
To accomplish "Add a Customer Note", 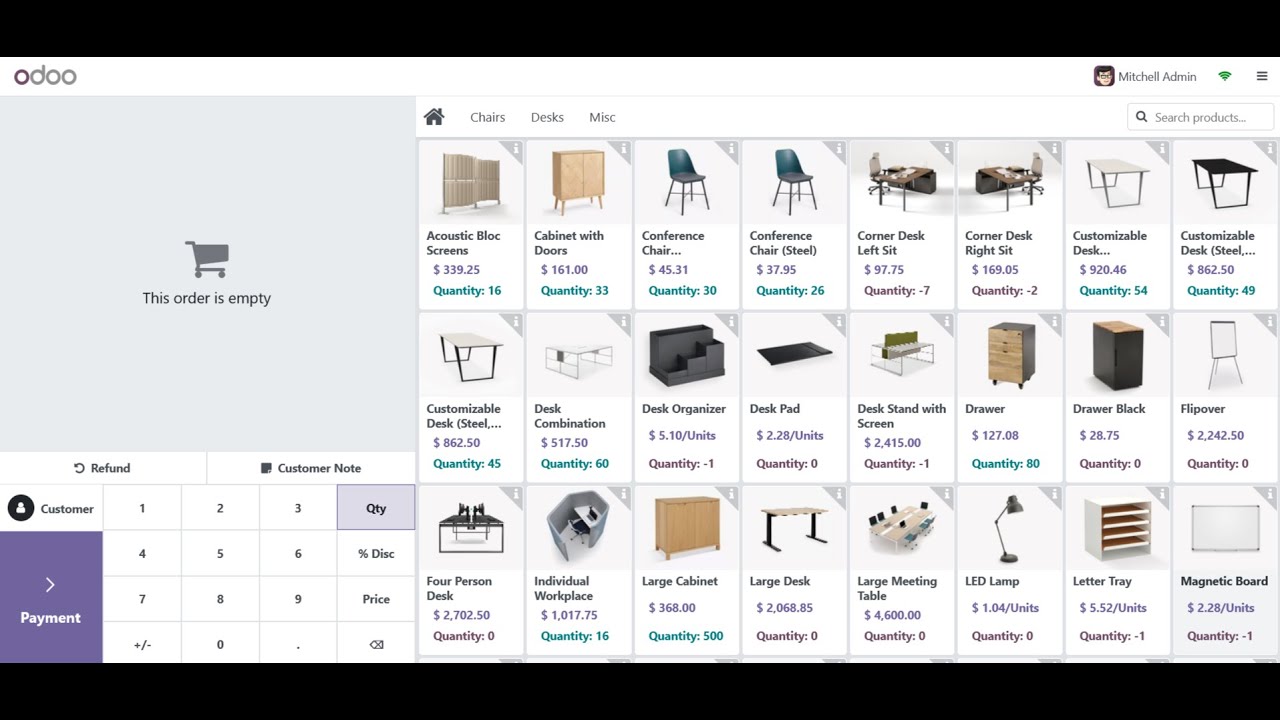I will click(311, 468).
